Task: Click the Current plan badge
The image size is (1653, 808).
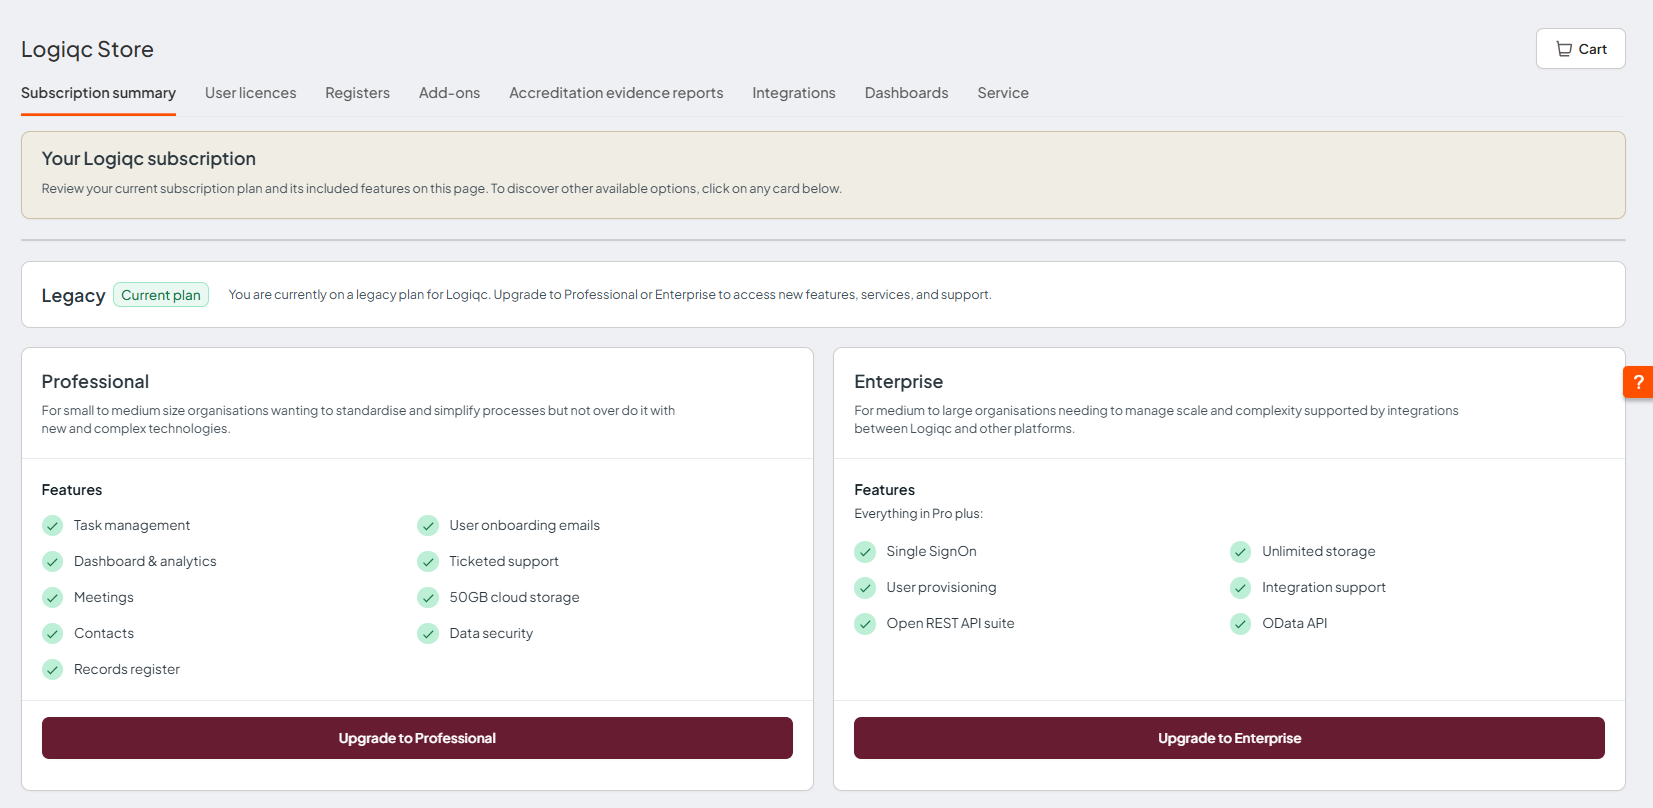Action: click(161, 295)
